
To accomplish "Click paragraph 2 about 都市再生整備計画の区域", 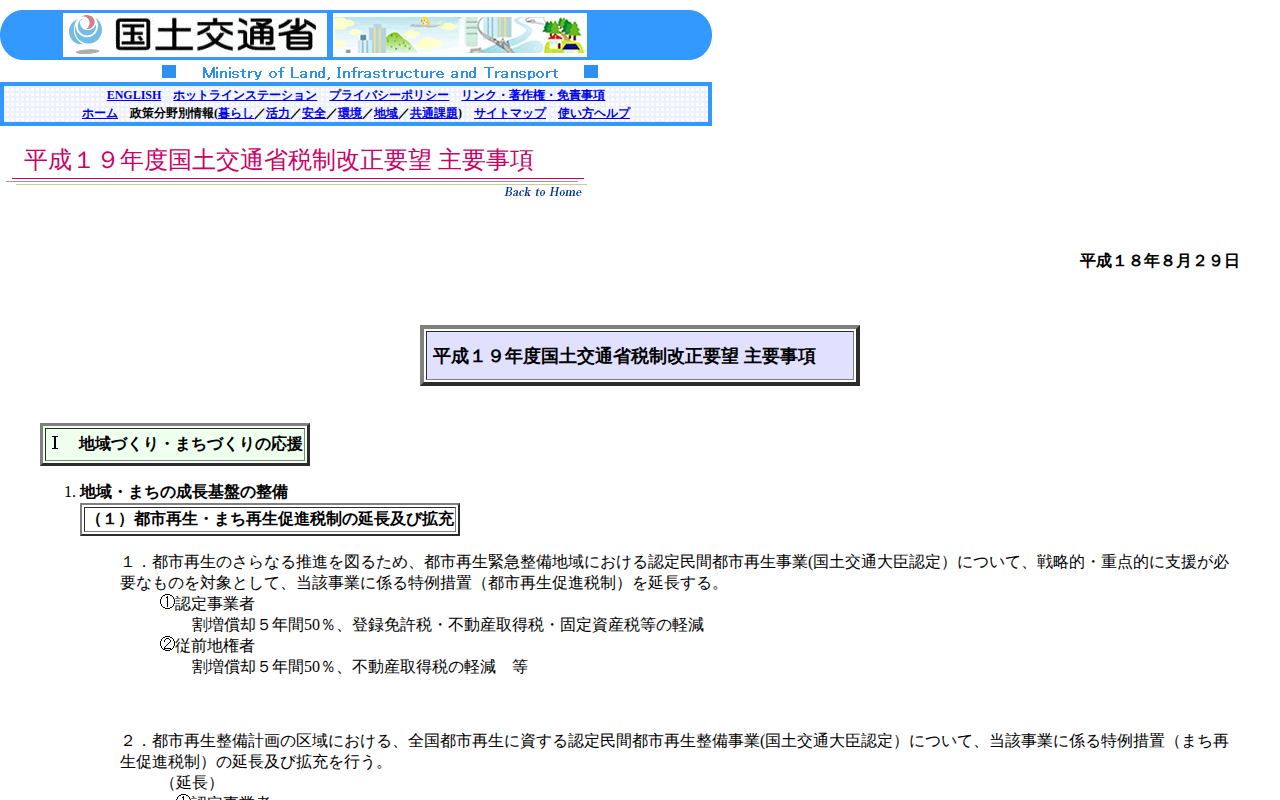I will (x=675, y=751).
